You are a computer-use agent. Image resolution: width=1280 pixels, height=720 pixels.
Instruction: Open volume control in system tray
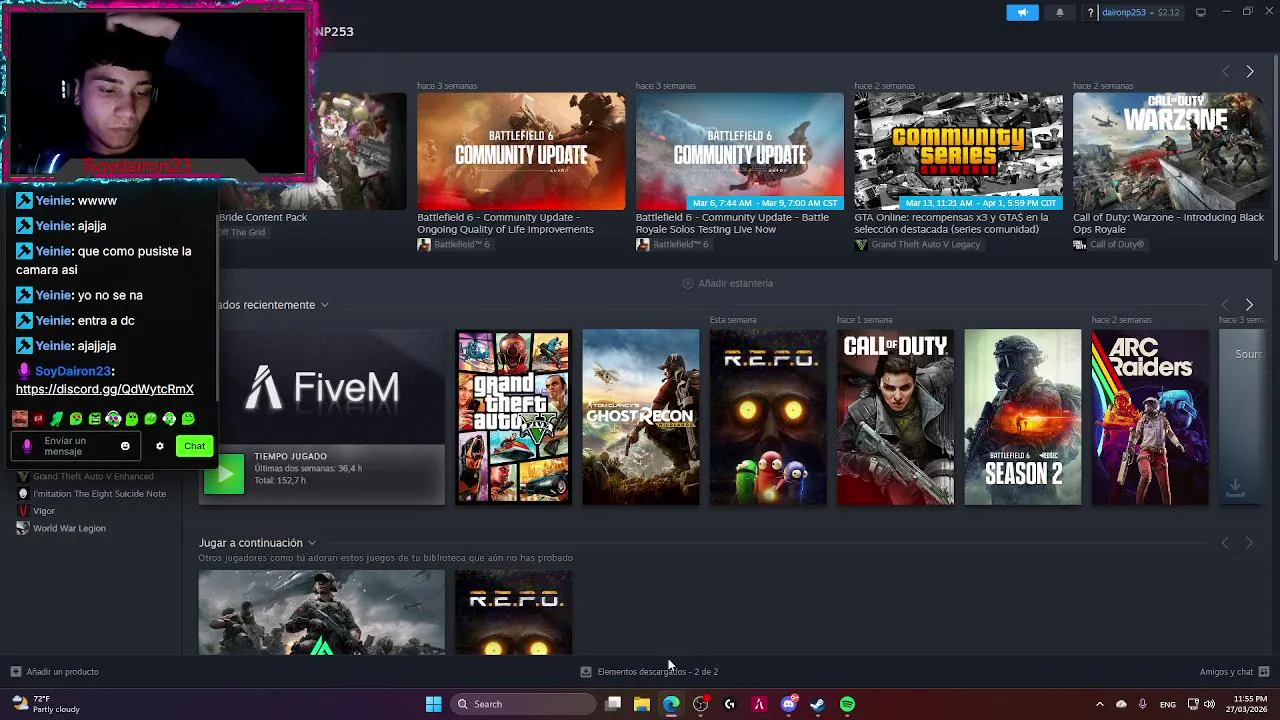pos(1210,704)
